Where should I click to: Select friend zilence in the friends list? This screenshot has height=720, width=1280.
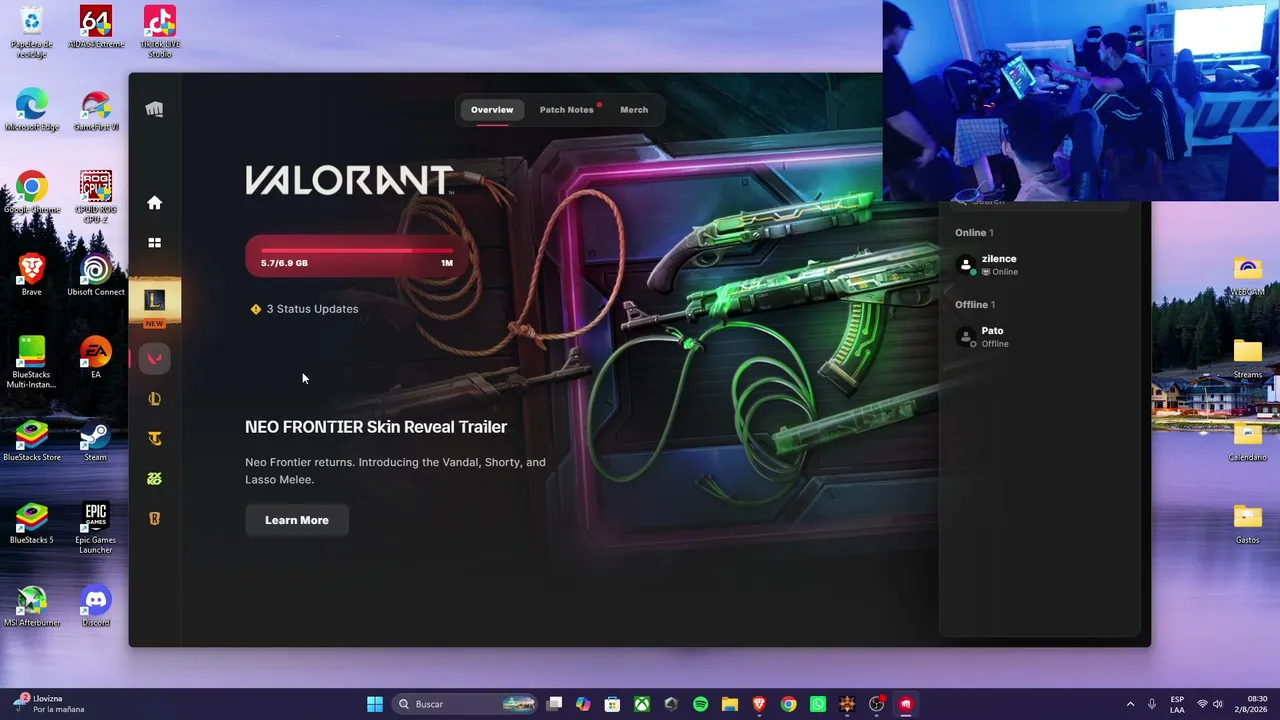coord(1040,265)
